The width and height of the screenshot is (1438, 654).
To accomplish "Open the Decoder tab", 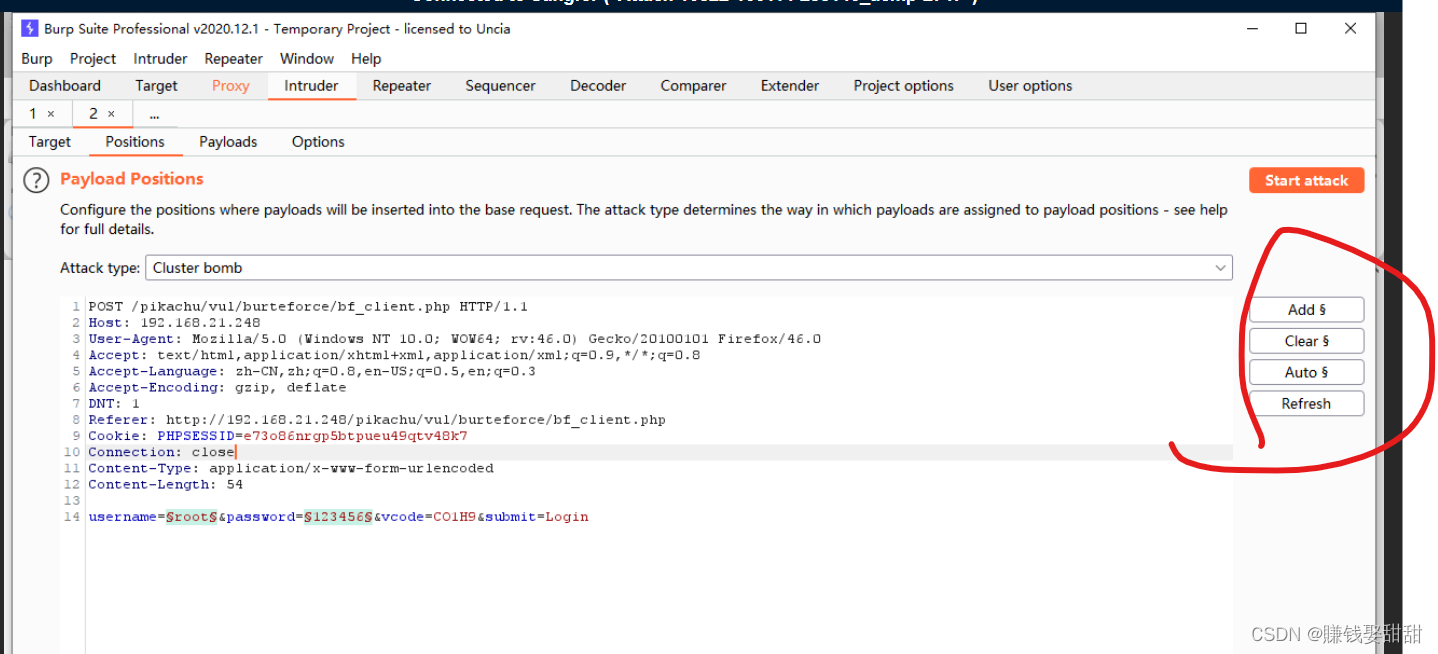I will tap(598, 86).
